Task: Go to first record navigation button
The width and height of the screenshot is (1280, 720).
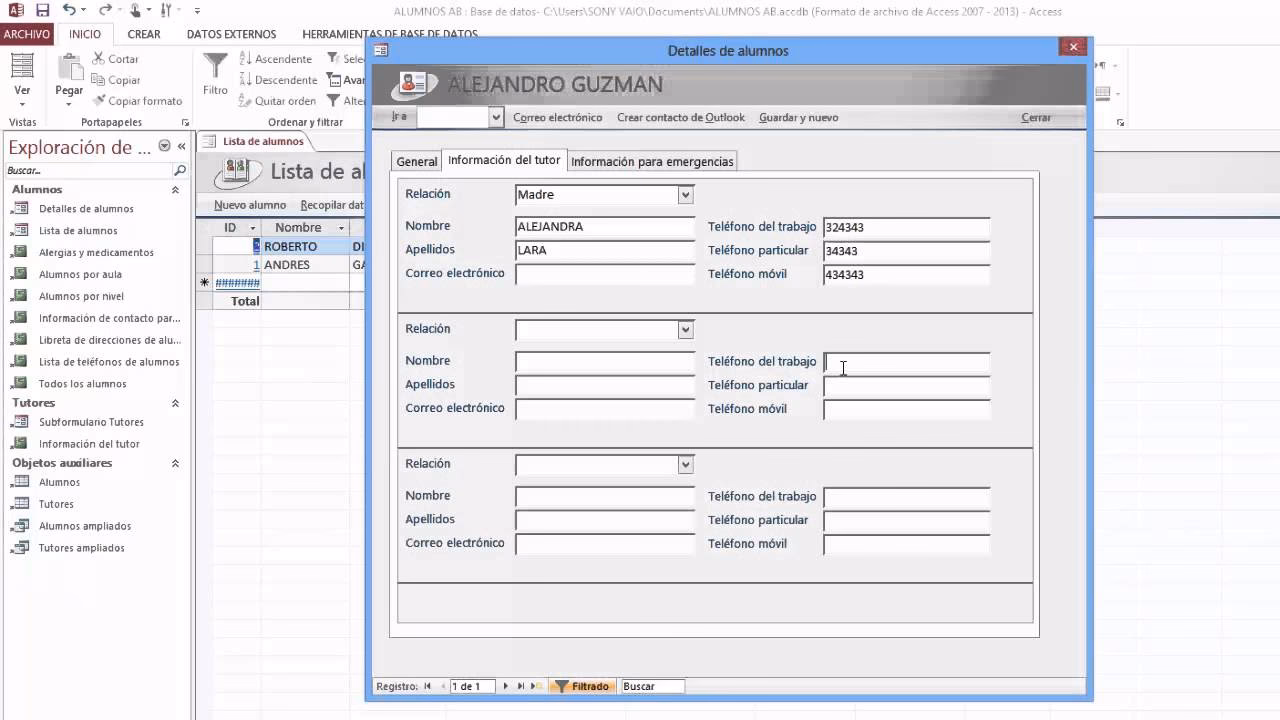Action: tap(428, 686)
